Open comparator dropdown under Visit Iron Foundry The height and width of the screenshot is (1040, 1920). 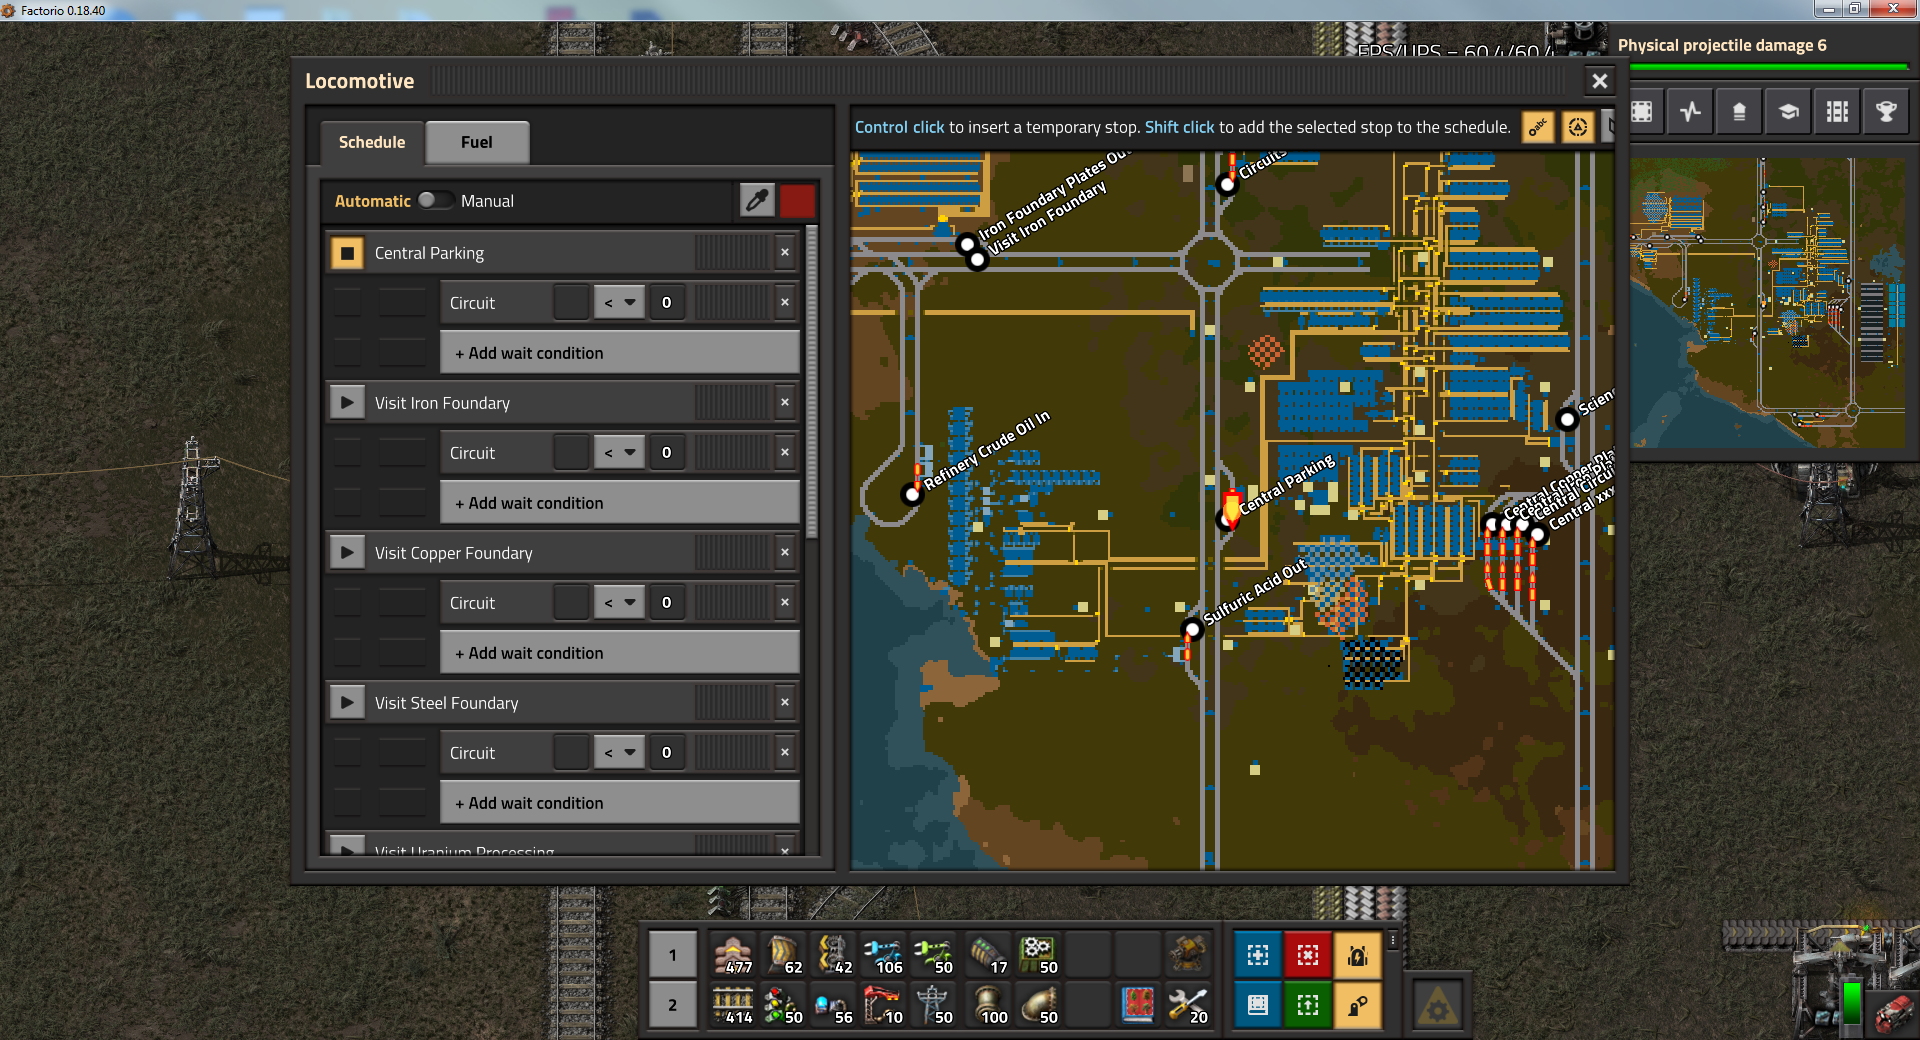tap(619, 453)
